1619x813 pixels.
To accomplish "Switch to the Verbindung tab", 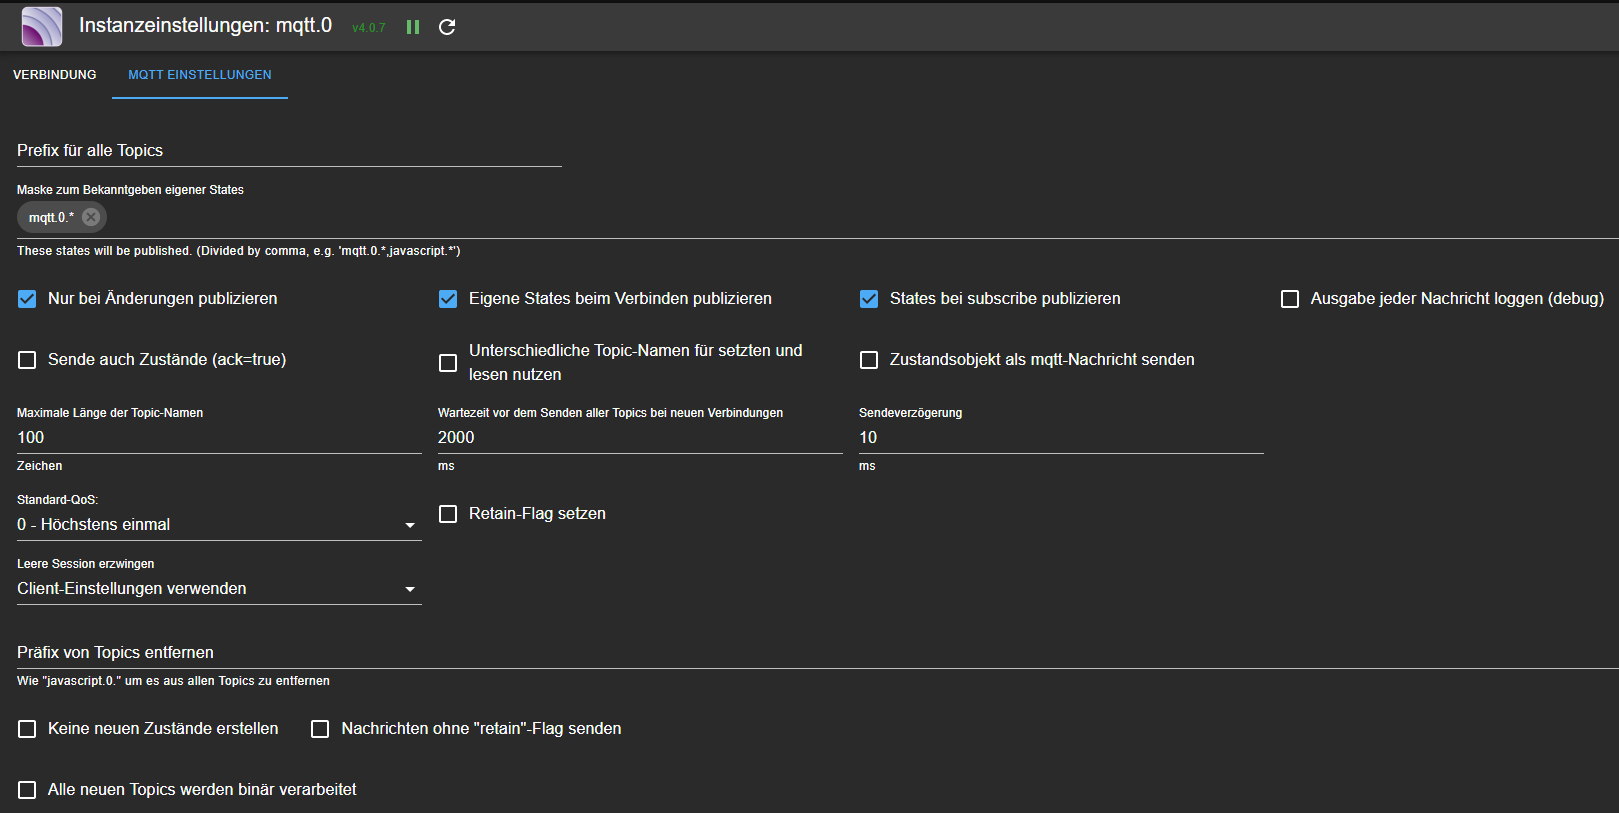I will pyautogui.click(x=55, y=75).
